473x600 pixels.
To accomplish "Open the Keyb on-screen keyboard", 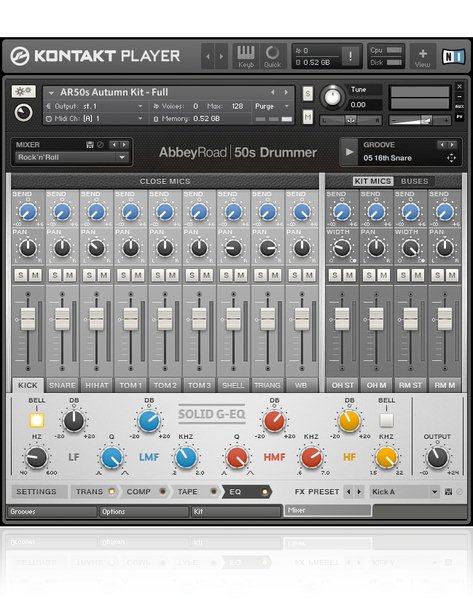I will (246, 56).
